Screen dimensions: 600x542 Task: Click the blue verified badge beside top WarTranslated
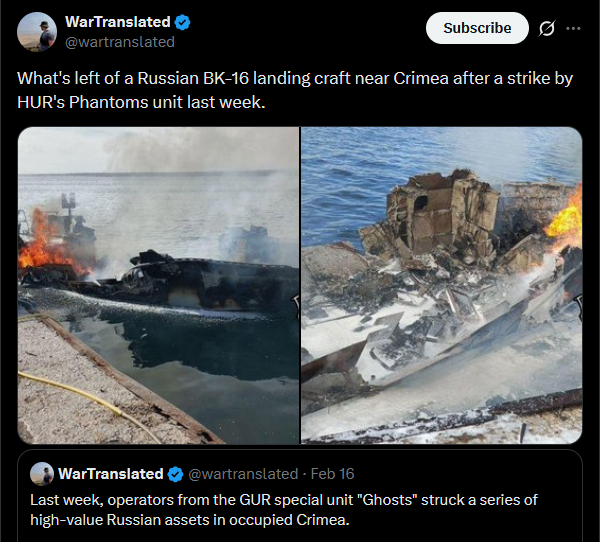point(183,22)
